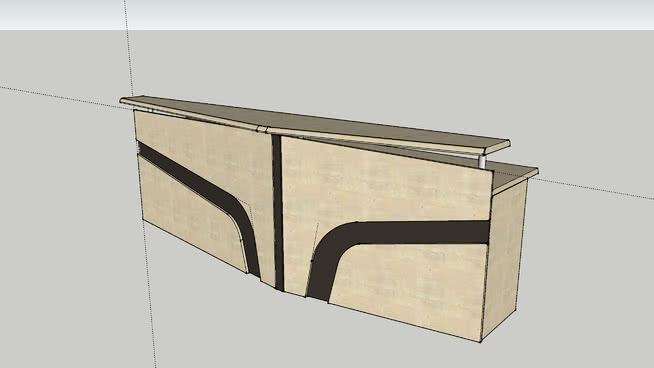Select the vertical dark stripe at desk center
The height and width of the screenshot is (368, 654).
(x=278, y=213)
